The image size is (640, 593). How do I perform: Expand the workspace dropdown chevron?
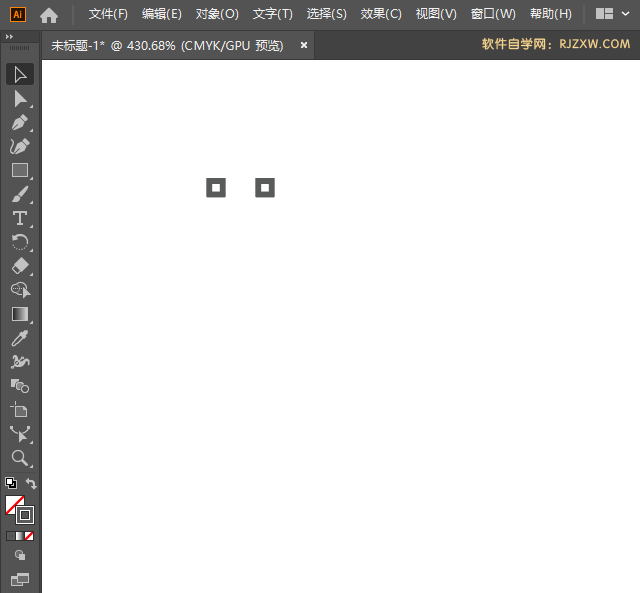click(625, 14)
